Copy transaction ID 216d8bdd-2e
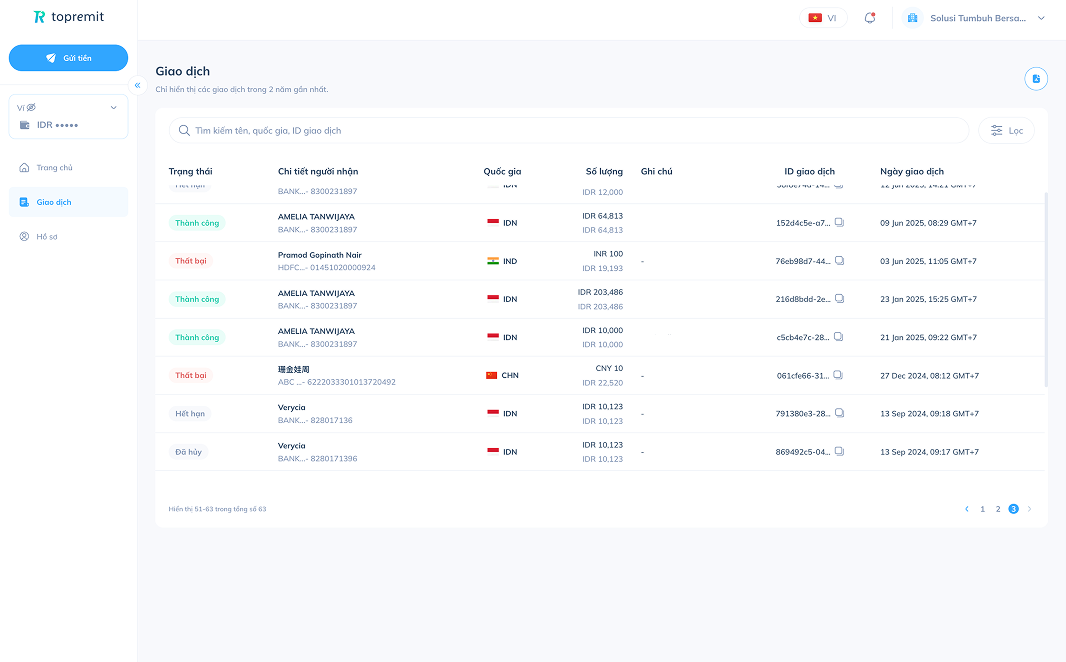1066x662 pixels. click(x=840, y=298)
